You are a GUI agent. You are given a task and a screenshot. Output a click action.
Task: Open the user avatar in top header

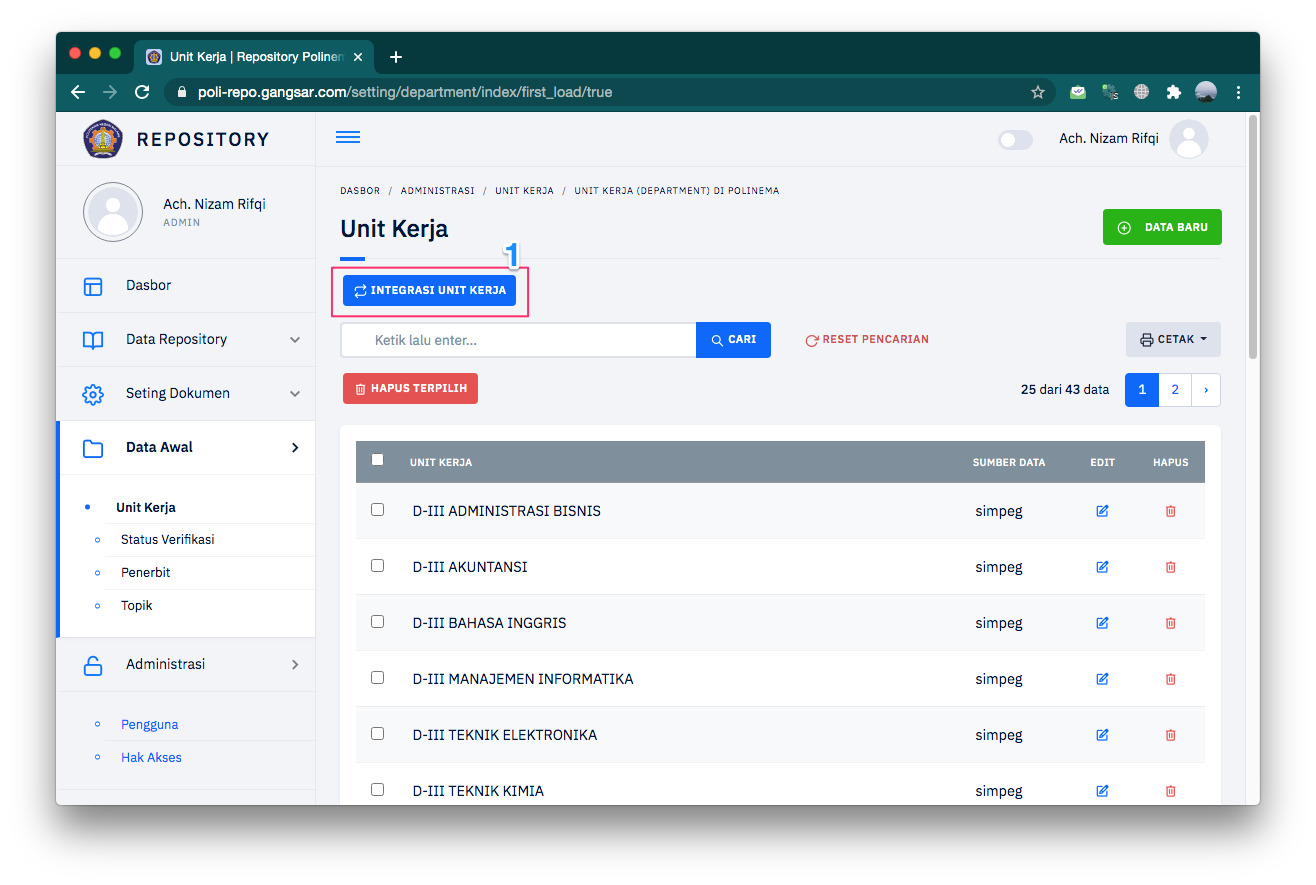click(x=1188, y=139)
